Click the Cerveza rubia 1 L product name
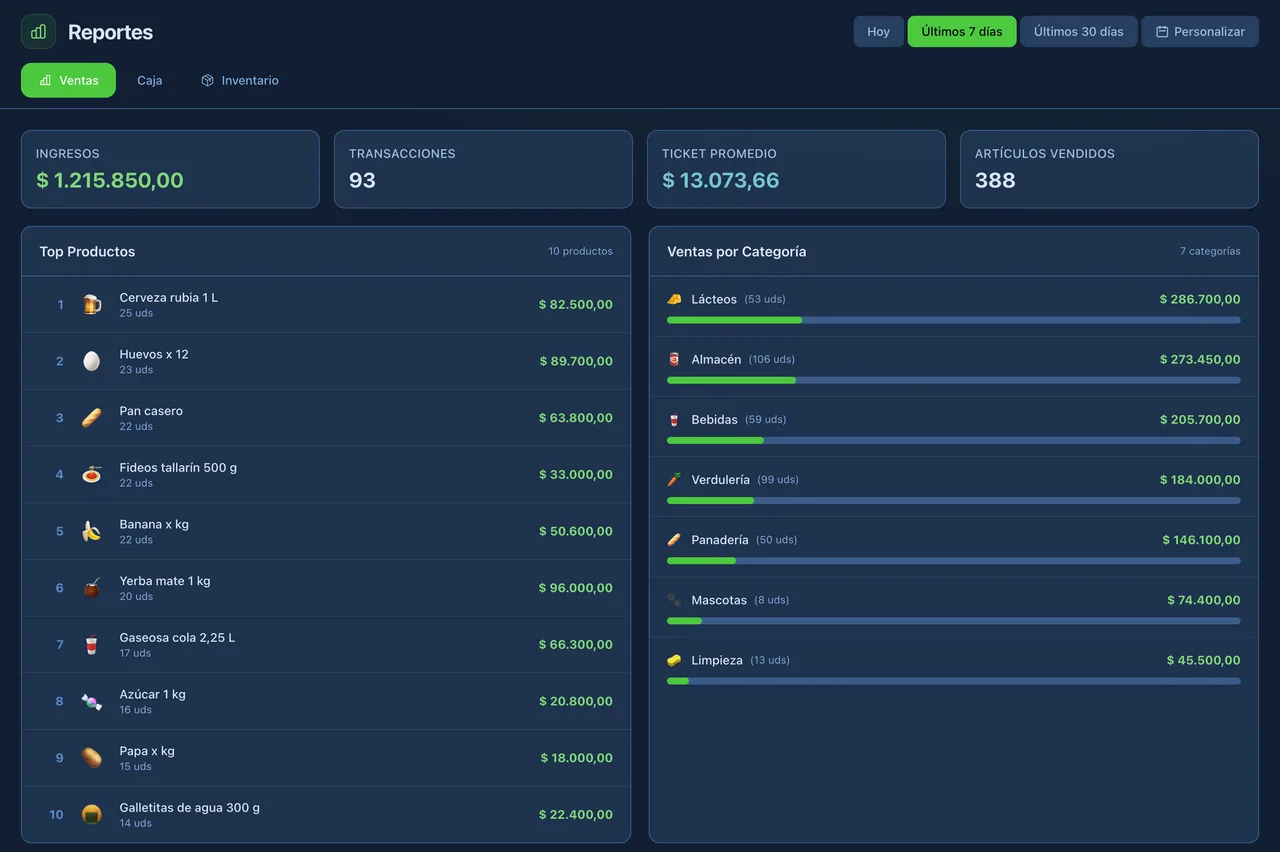 pyautogui.click(x=168, y=297)
